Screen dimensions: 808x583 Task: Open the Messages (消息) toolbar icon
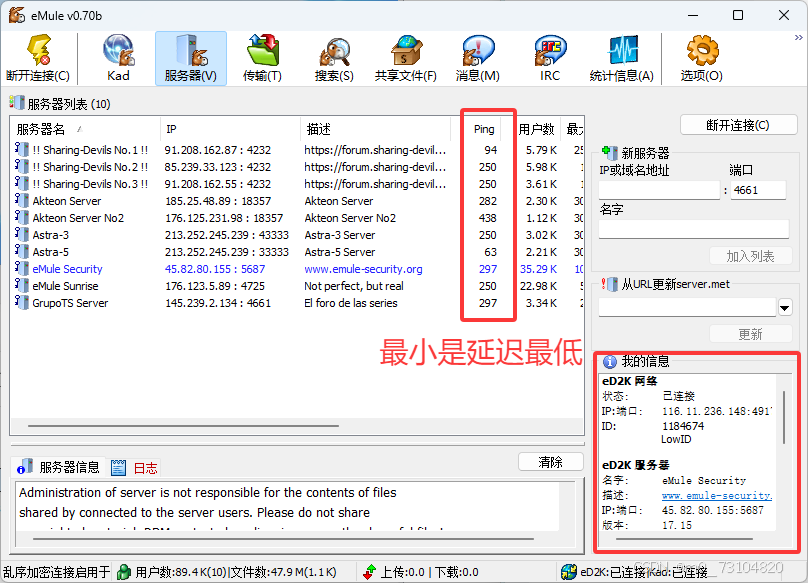[478, 58]
